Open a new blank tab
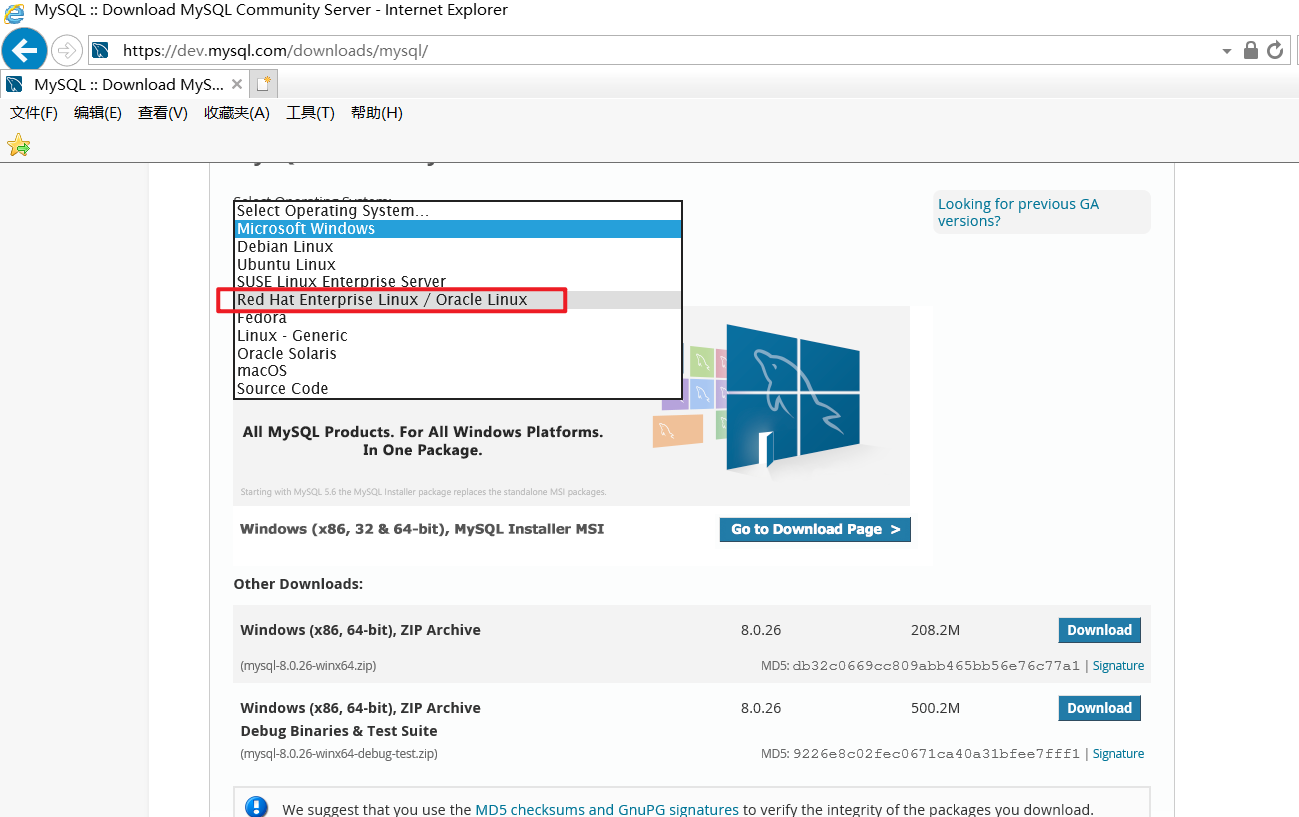This screenshot has height=817, width=1299. (x=264, y=84)
